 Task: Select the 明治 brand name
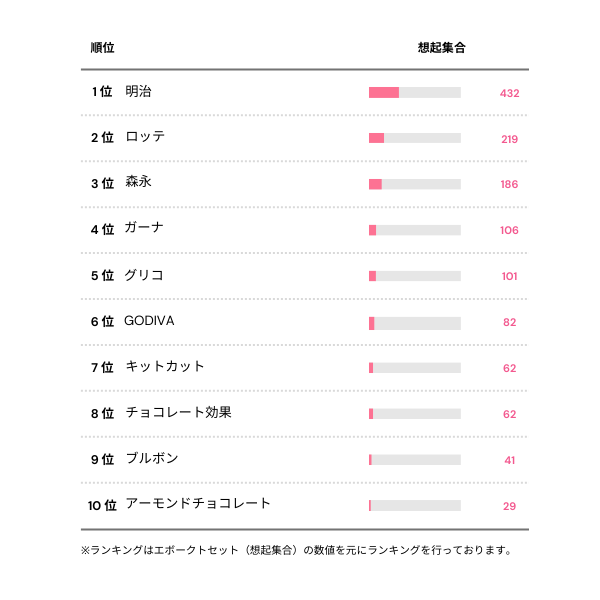pos(138,92)
